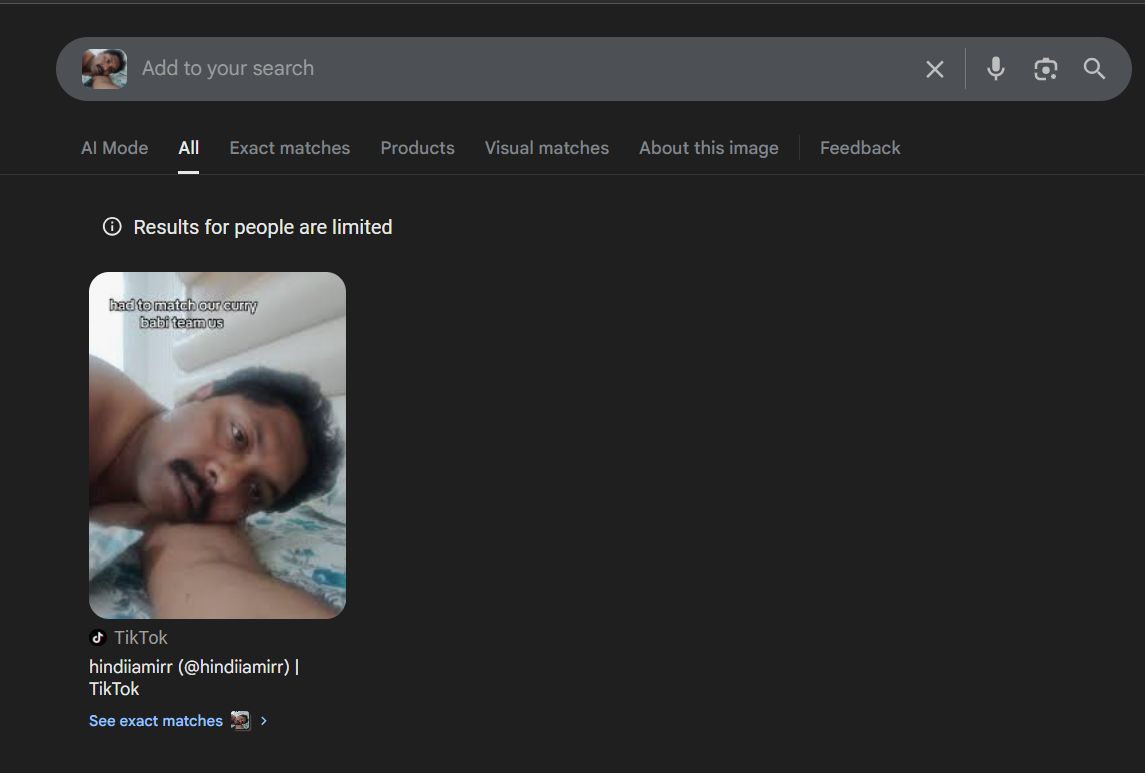Screen dimensions: 1145x773
Task: Click the image thumbnail inside the search bar
Action: pyautogui.click(x=104, y=69)
